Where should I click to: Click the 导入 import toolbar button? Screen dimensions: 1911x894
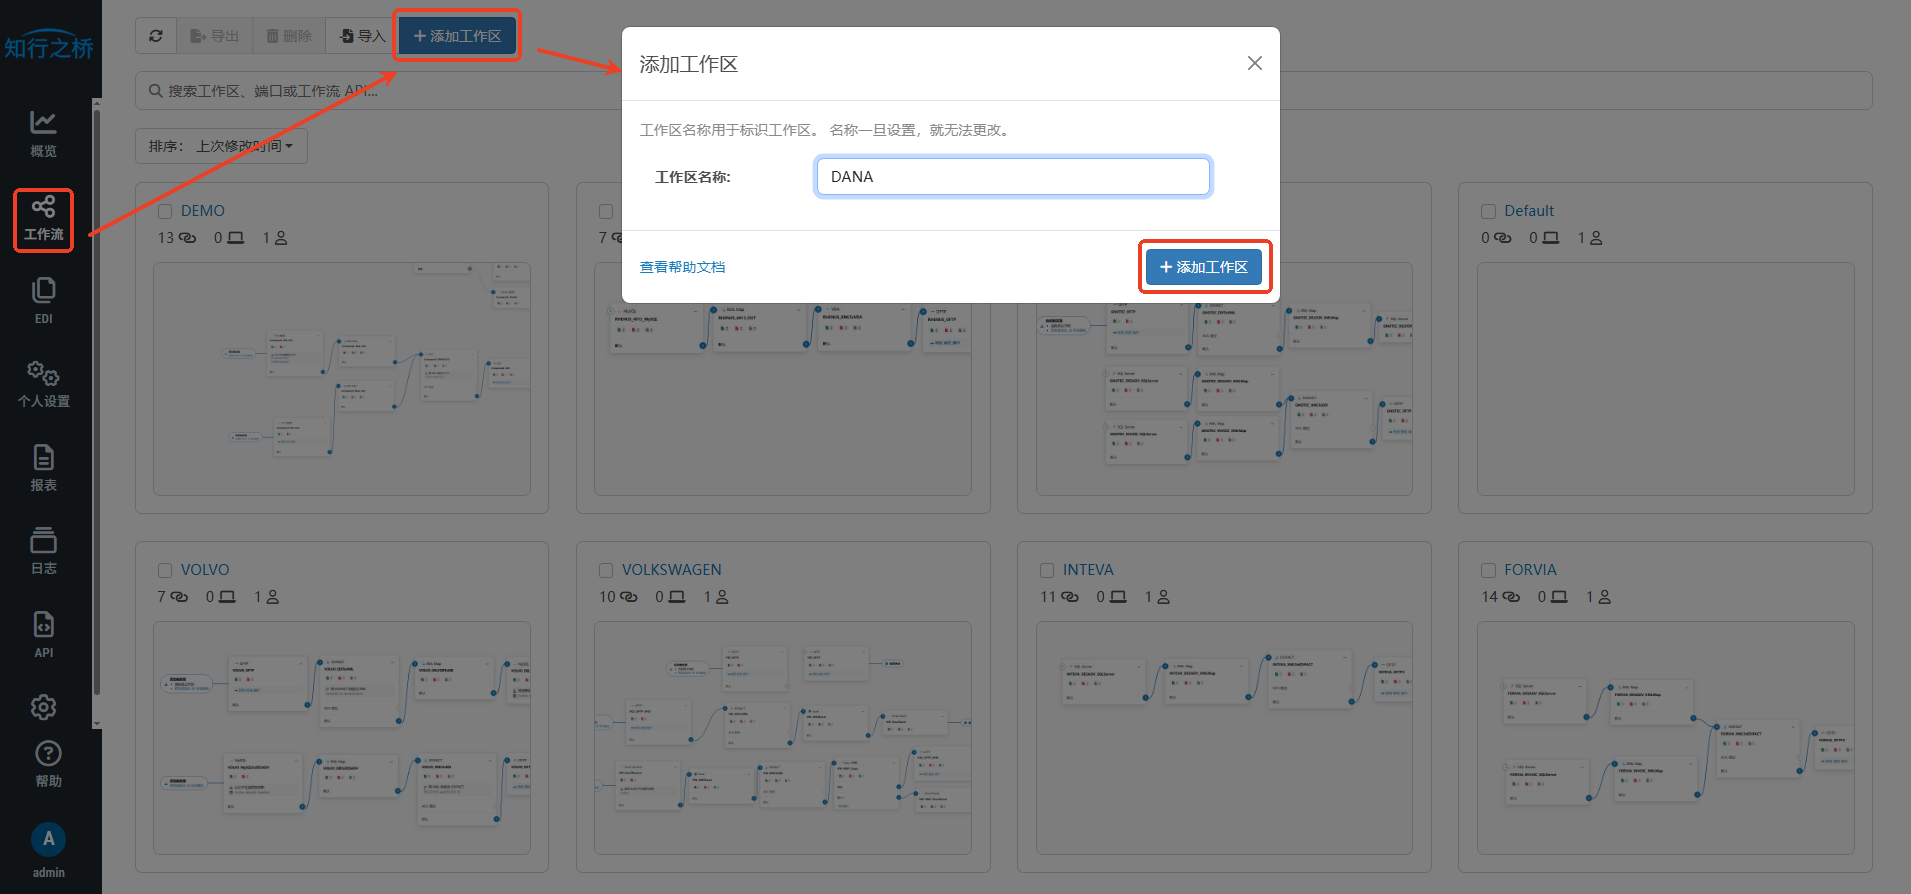pyautogui.click(x=362, y=36)
